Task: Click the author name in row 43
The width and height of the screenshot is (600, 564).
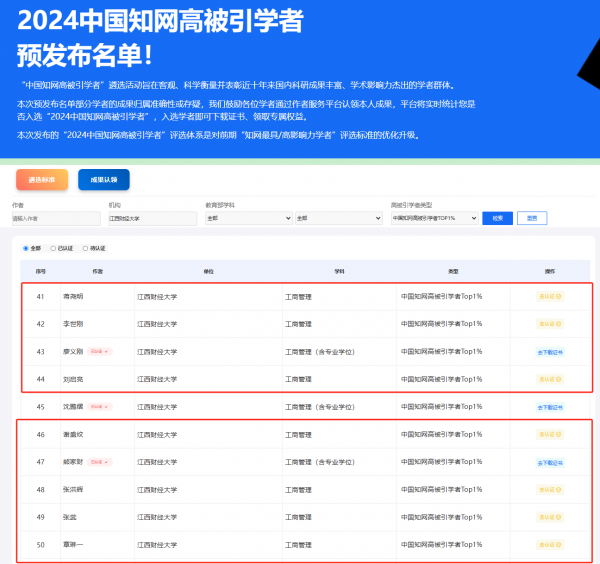Action: [x=73, y=351]
